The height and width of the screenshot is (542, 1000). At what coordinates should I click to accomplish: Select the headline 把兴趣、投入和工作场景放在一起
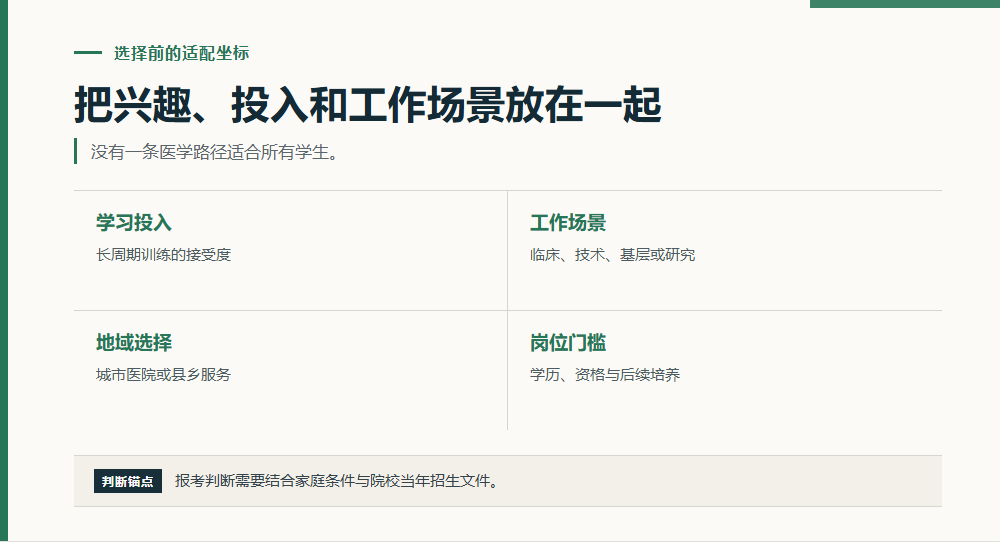click(368, 105)
